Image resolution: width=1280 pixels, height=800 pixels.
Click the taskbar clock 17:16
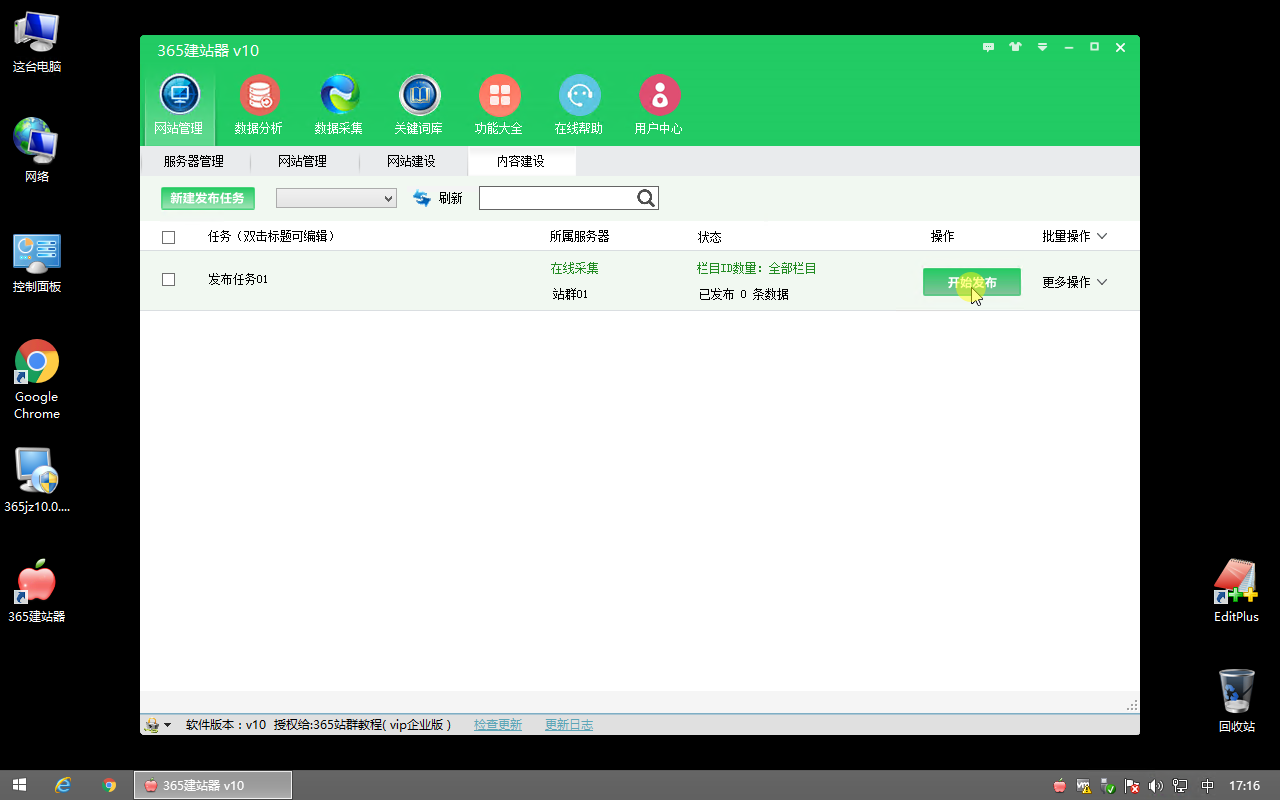(x=1244, y=786)
